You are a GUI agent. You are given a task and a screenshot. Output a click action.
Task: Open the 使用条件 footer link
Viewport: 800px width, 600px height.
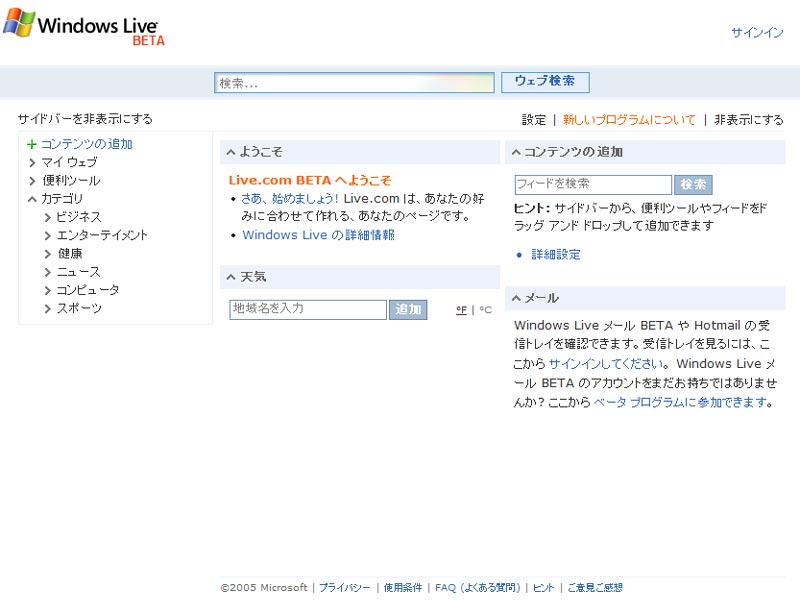coord(403,588)
